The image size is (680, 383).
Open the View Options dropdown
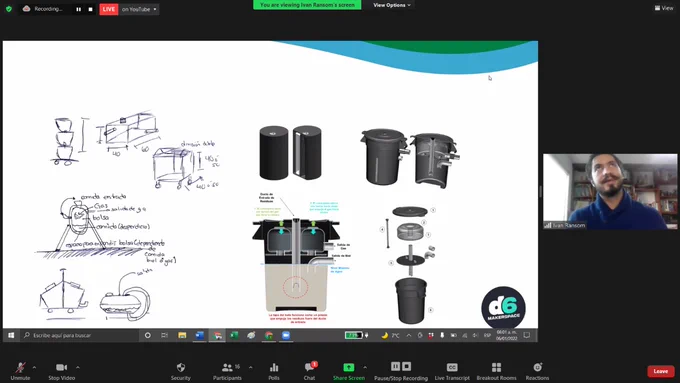(x=392, y=5)
